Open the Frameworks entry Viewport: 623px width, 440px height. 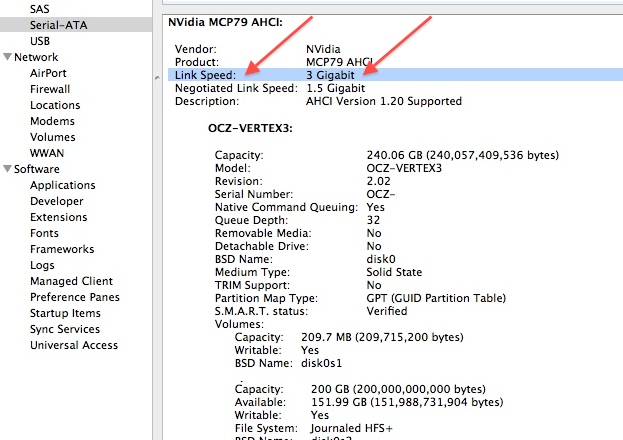(x=62, y=249)
